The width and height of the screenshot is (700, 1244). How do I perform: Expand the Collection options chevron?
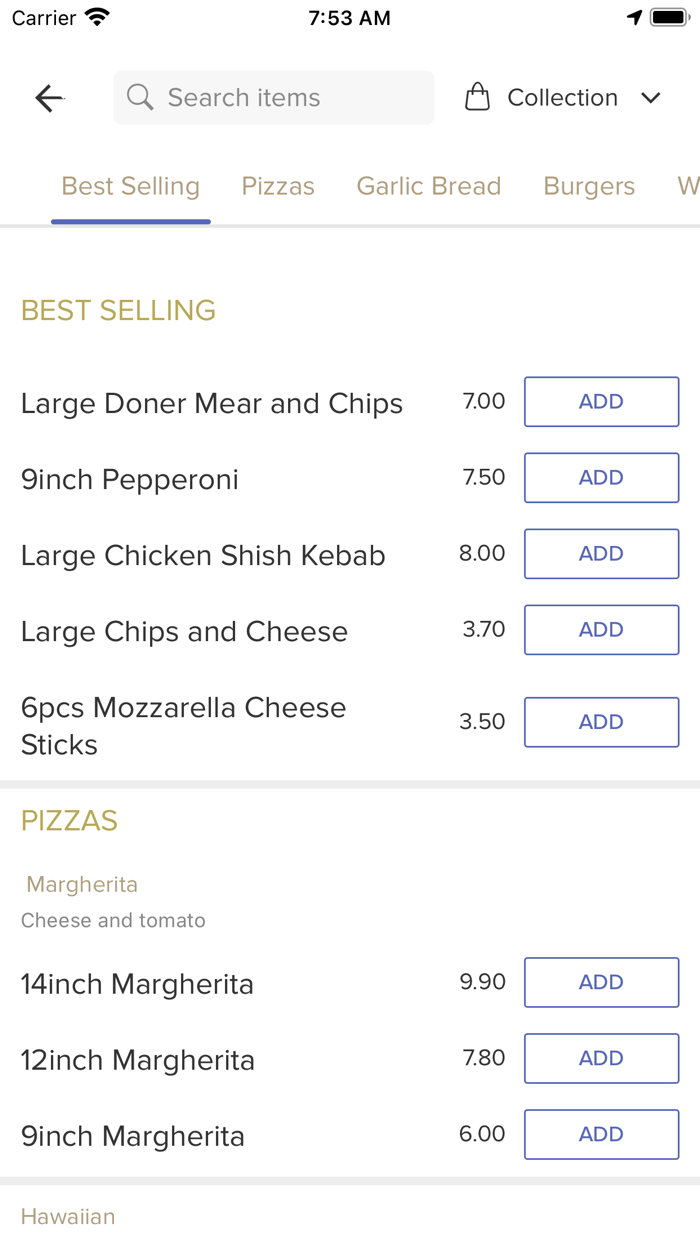point(651,98)
